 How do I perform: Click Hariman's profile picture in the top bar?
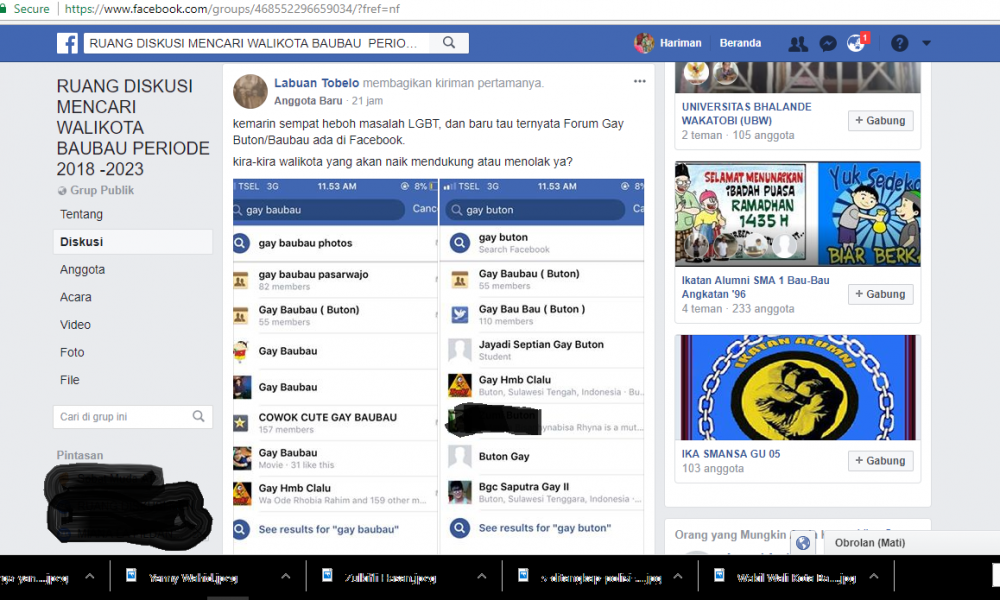coord(644,43)
